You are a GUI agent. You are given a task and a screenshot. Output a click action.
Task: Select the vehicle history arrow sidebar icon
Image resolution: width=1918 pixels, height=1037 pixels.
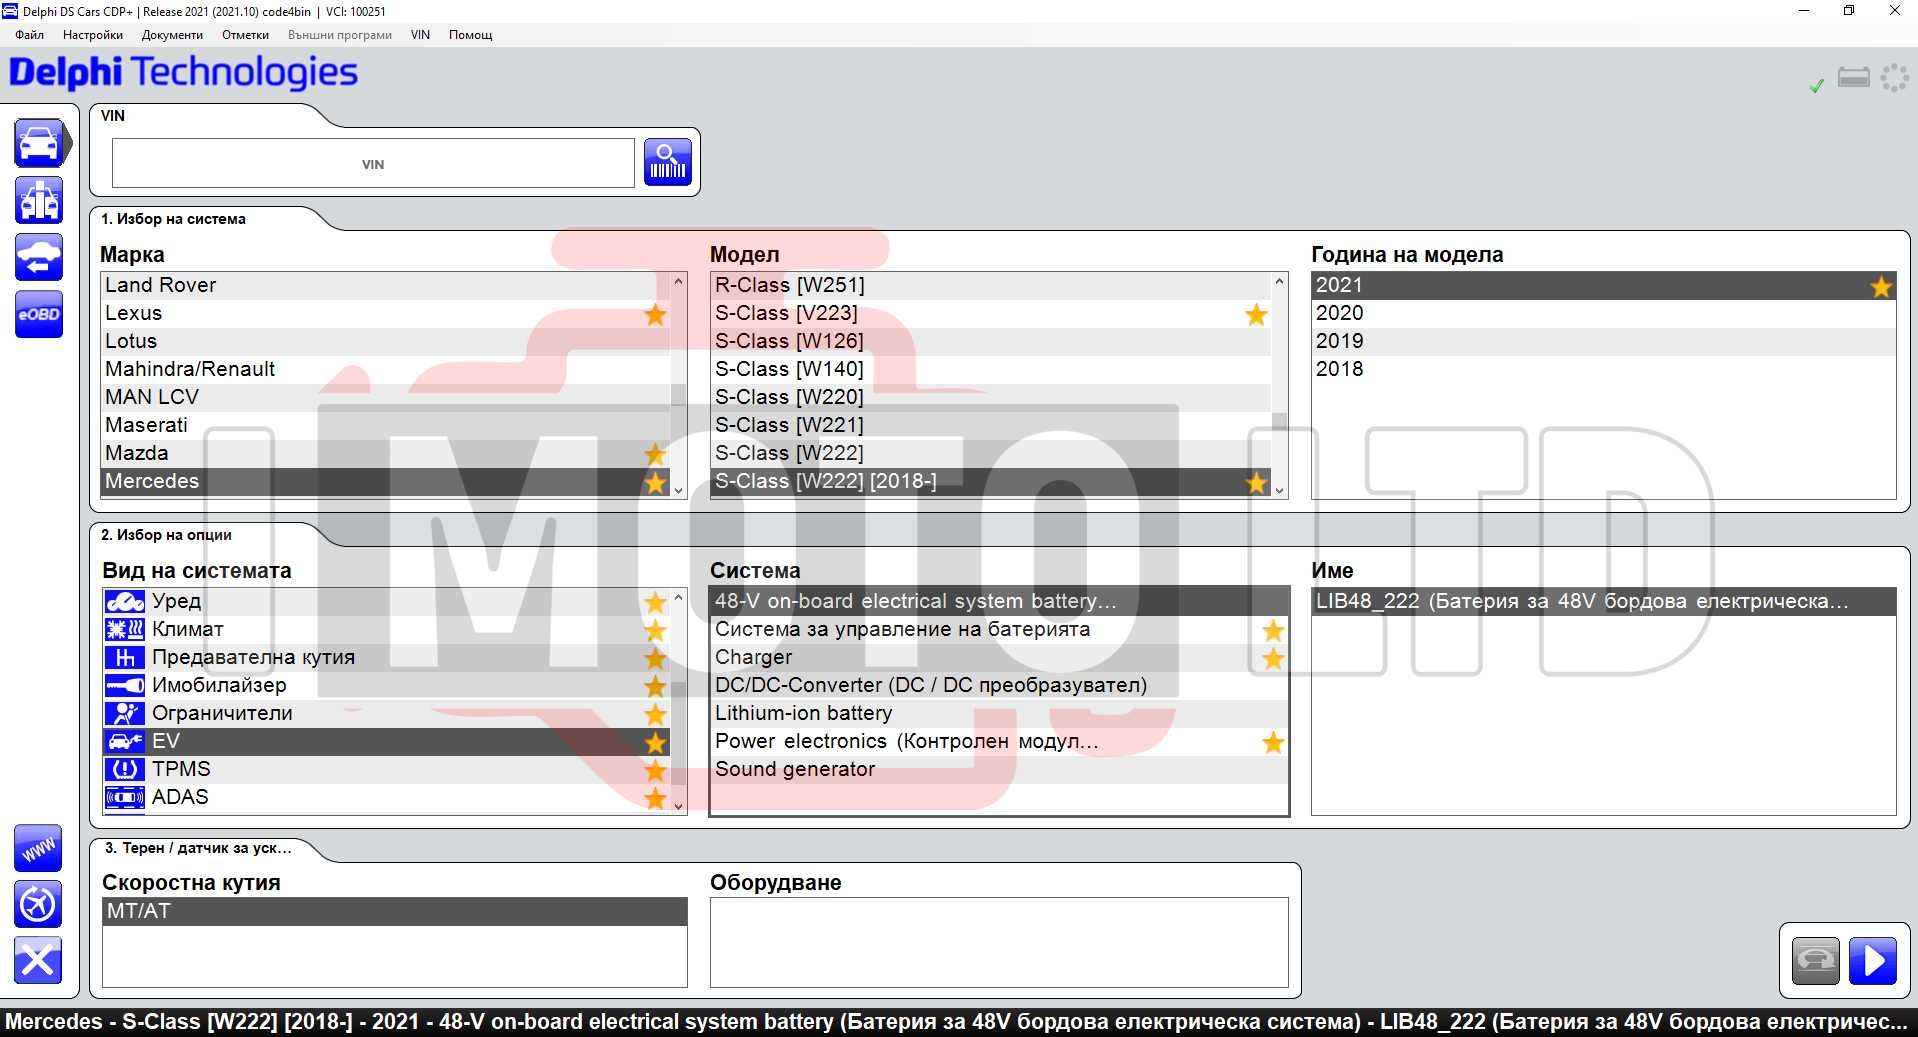[39, 258]
